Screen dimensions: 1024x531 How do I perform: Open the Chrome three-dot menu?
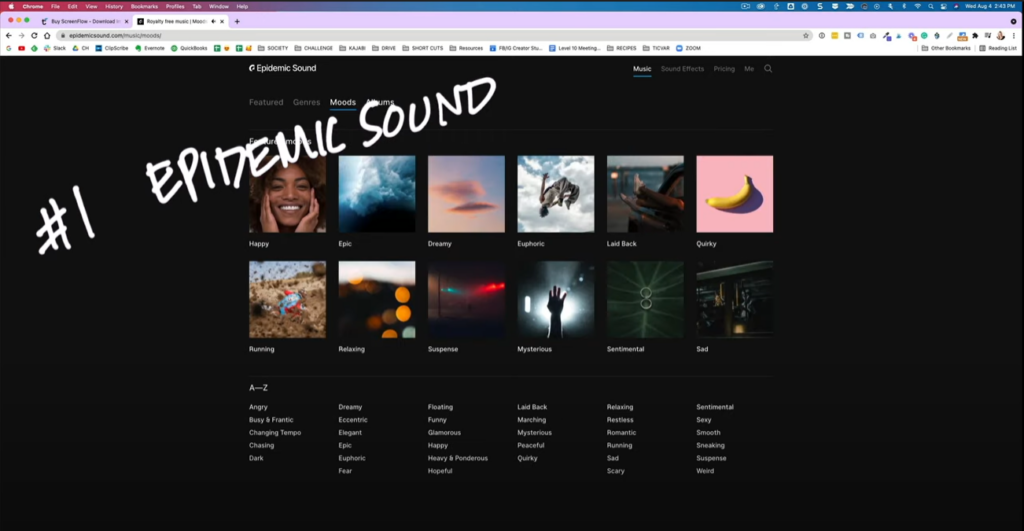pyautogui.click(x=1014, y=35)
